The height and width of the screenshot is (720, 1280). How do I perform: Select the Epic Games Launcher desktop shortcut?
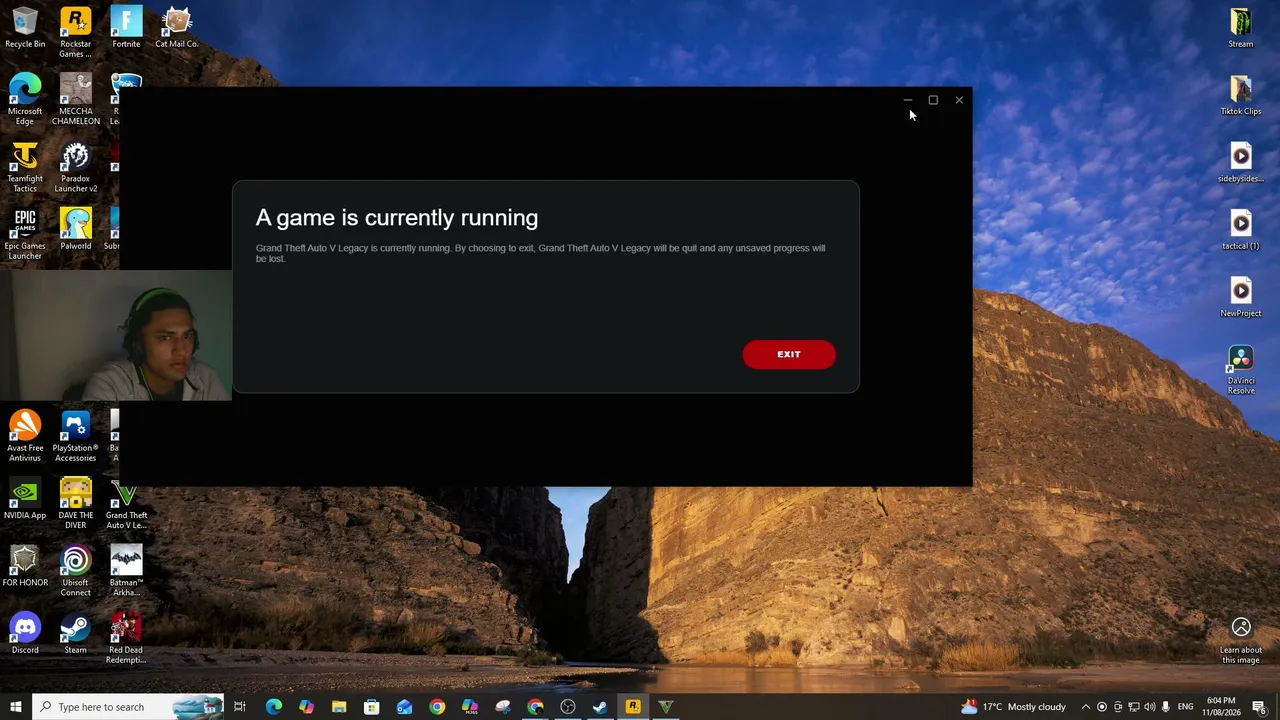coord(25,235)
